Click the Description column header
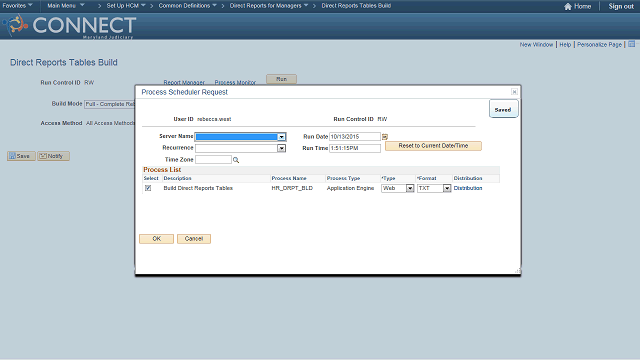640x360 pixels. (177, 178)
